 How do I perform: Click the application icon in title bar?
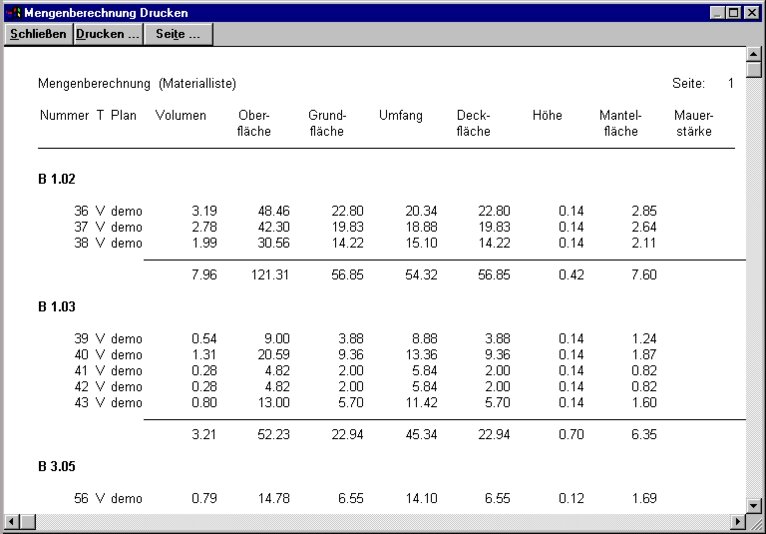(x=14, y=12)
